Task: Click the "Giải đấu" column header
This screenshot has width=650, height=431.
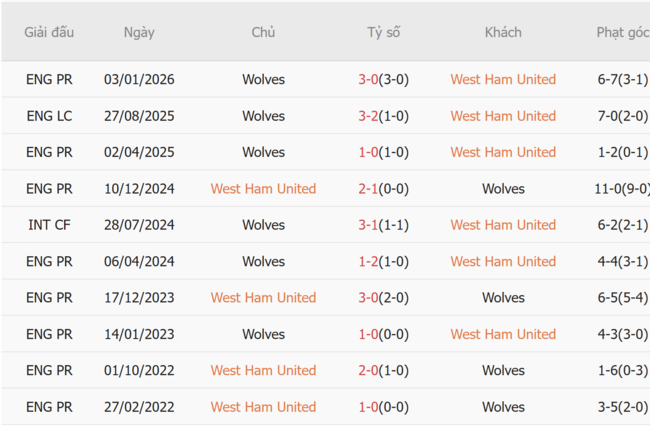Action: (50, 32)
